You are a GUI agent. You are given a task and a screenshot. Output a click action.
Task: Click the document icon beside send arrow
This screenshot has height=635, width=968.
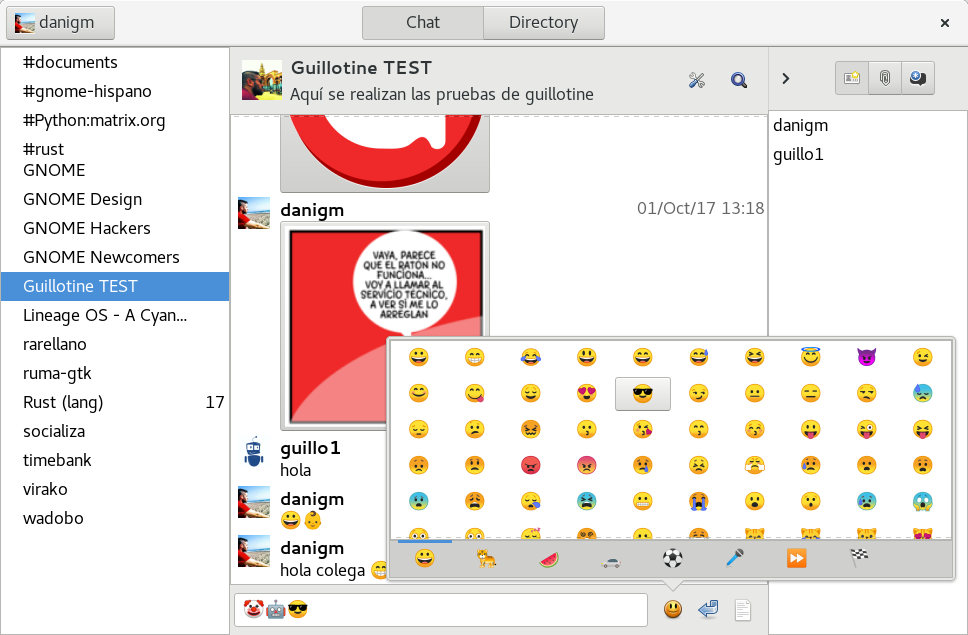tap(743, 610)
